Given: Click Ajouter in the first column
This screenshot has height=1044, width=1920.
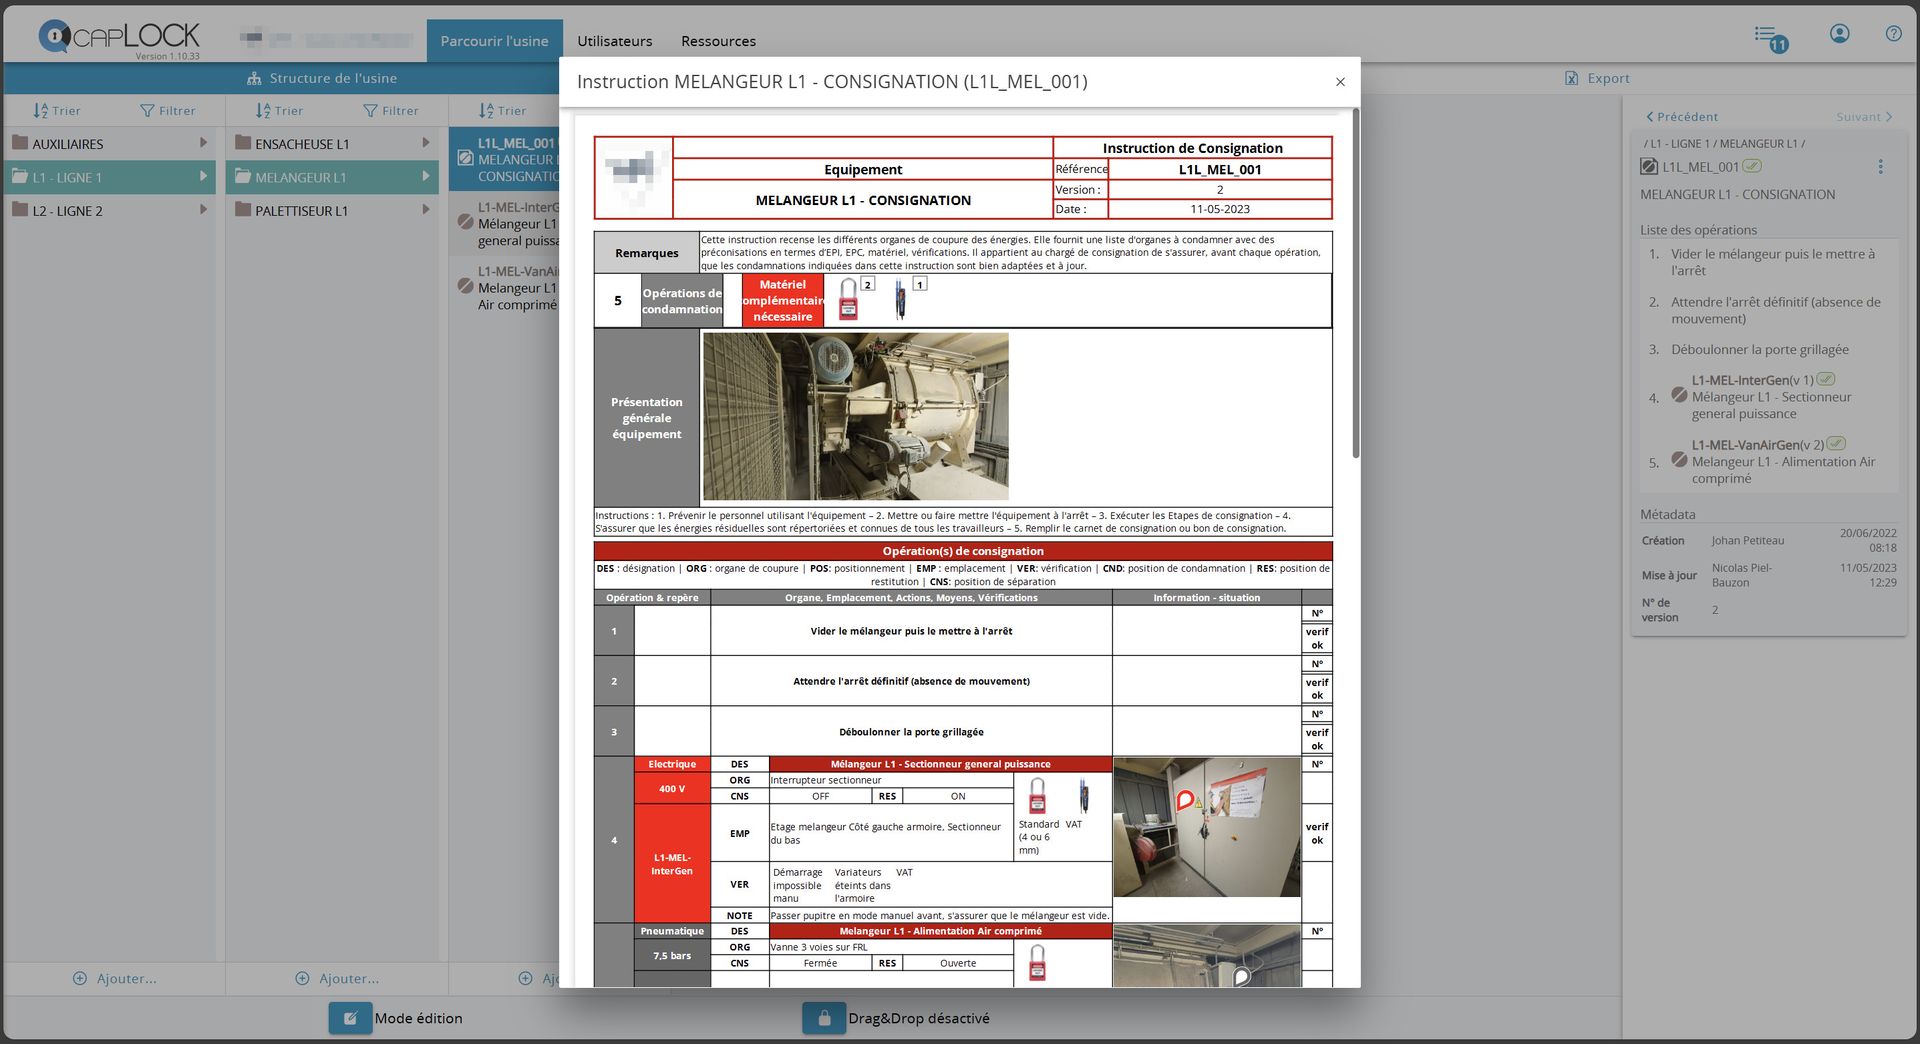Looking at the screenshot, I should pos(115,978).
